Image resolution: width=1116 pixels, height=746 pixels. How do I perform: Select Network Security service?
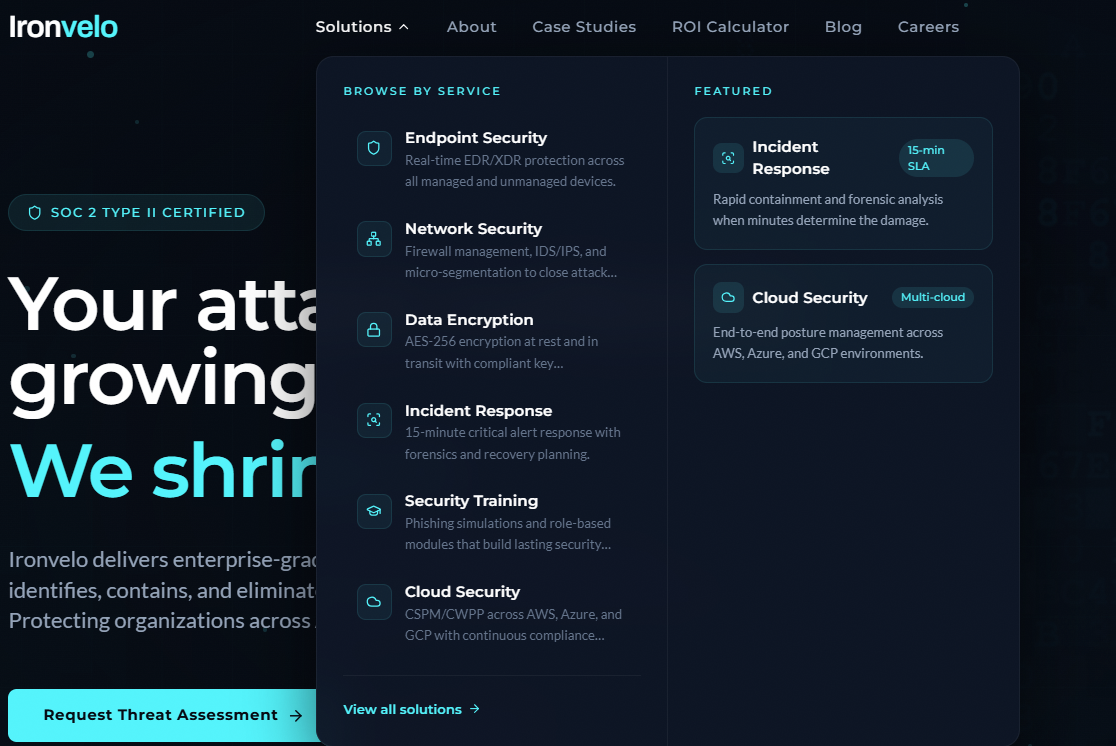click(x=492, y=250)
